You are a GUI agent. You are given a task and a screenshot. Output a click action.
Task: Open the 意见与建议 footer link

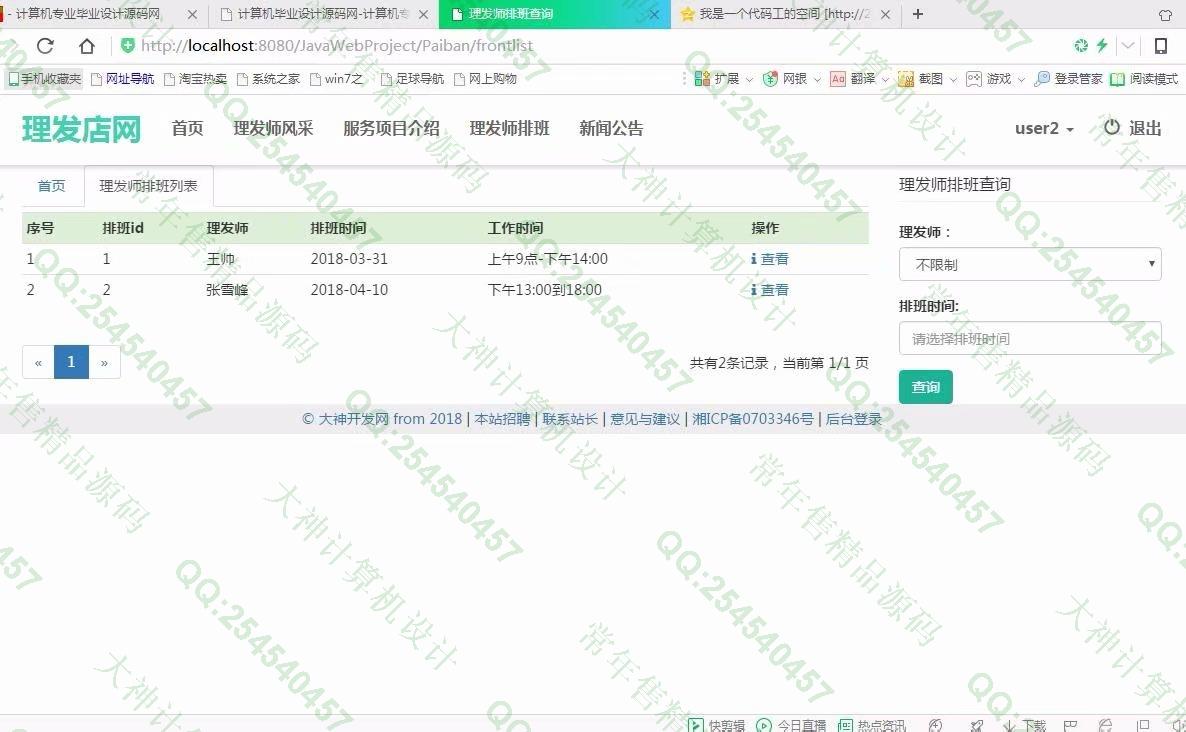tap(644, 419)
